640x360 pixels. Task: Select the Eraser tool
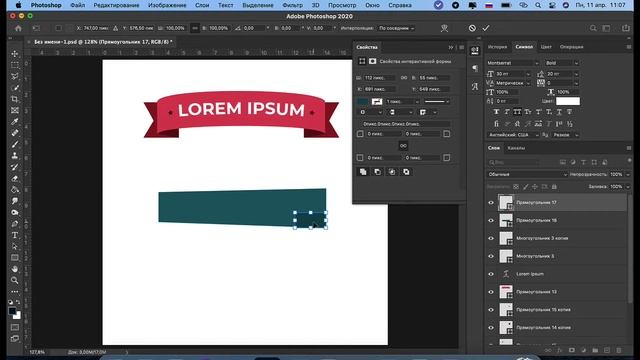click(15, 178)
